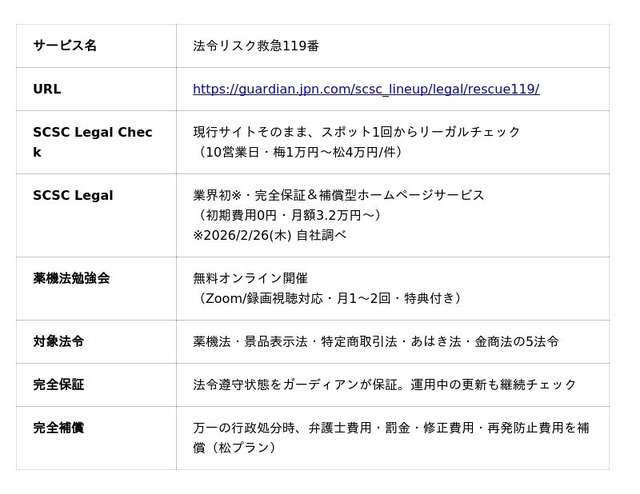Select the 業界初 完全保証＆補償型 description line
This screenshot has width=640, height=494.
[x=338, y=195]
